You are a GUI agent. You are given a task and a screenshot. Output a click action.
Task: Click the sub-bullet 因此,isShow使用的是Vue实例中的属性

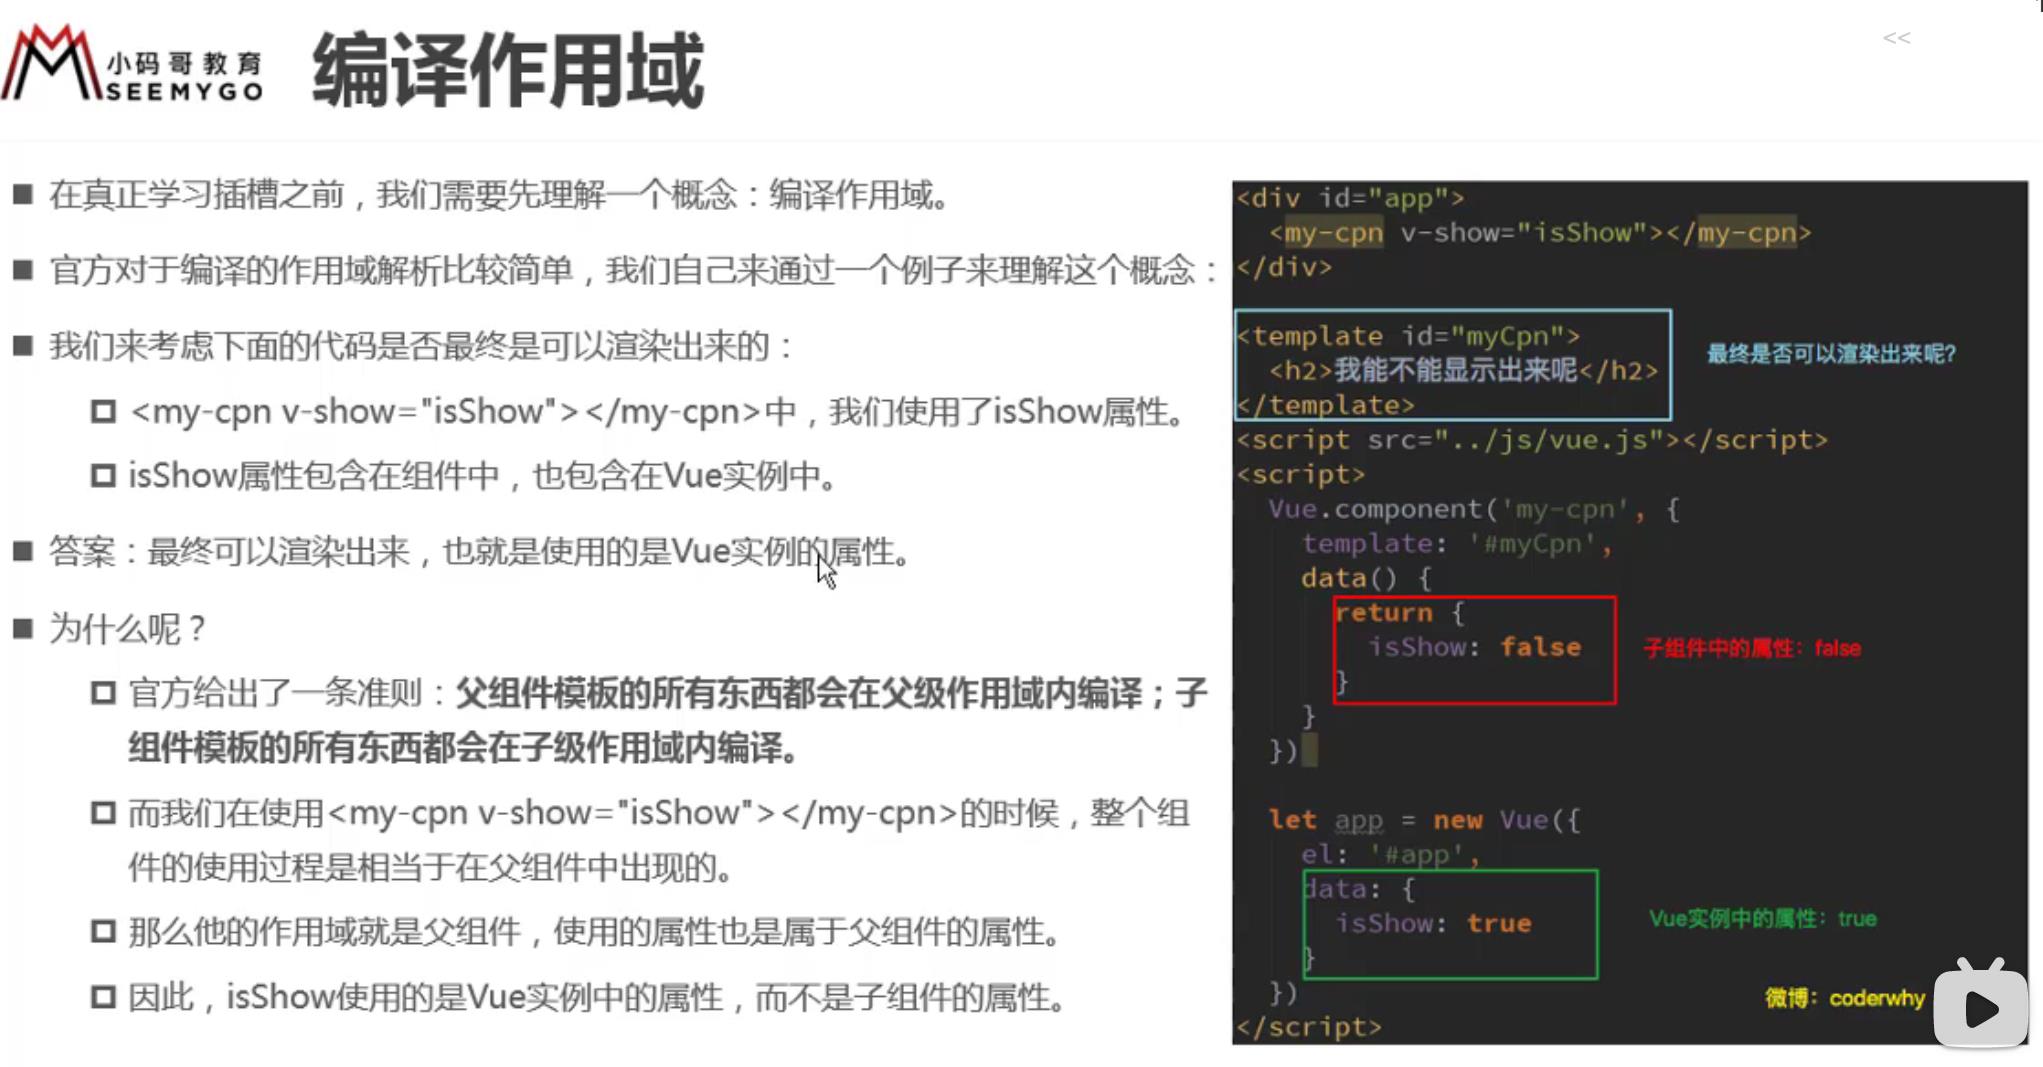598,997
